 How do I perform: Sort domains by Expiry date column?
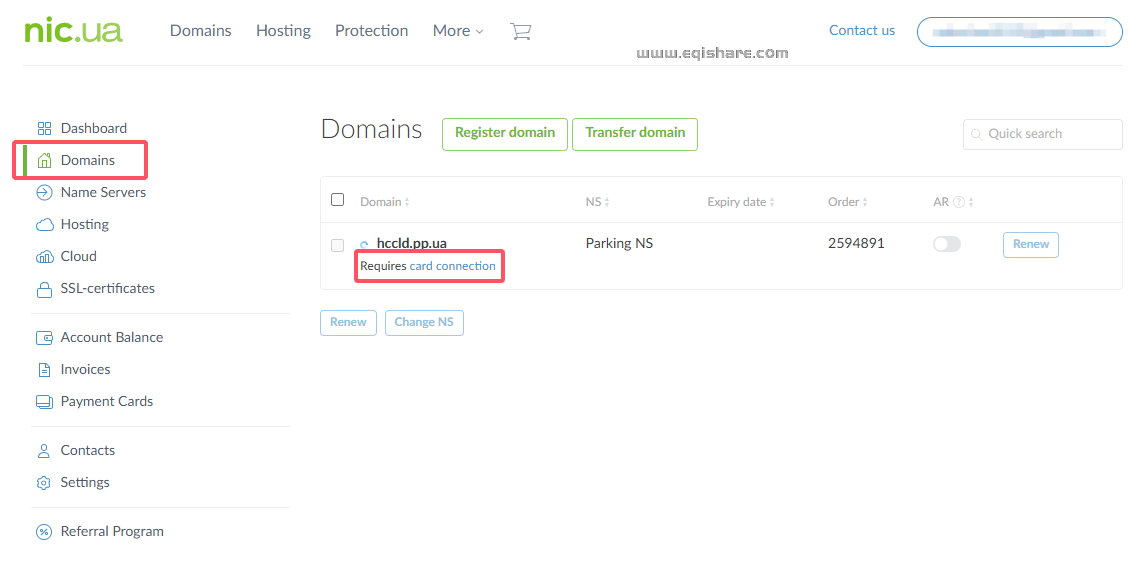pyautogui.click(x=740, y=202)
